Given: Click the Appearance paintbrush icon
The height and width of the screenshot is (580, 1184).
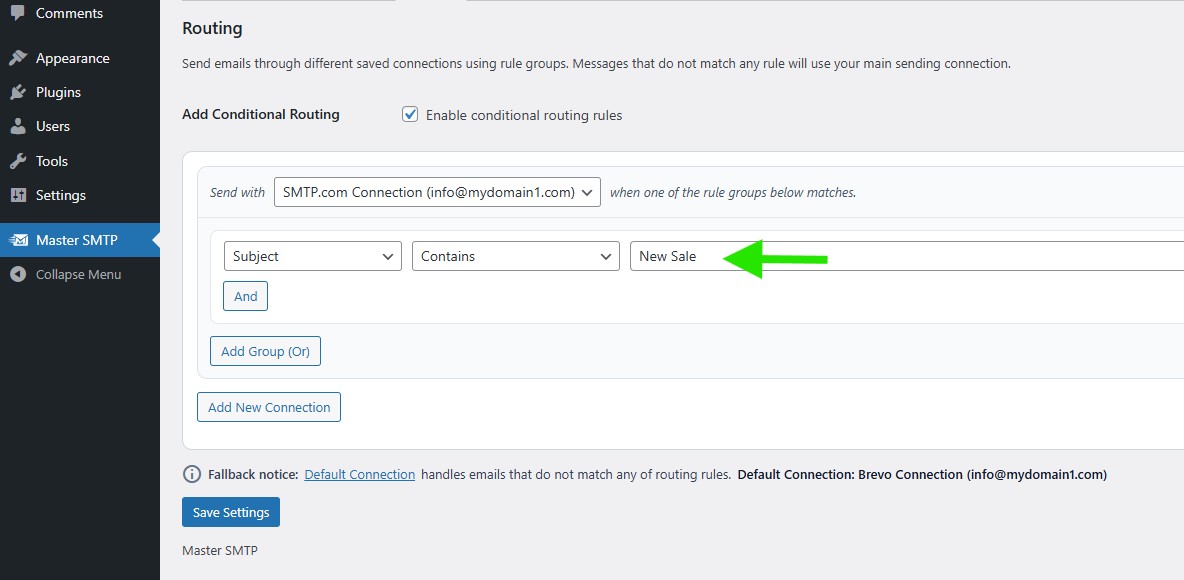Looking at the screenshot, I should click(18, 58).
